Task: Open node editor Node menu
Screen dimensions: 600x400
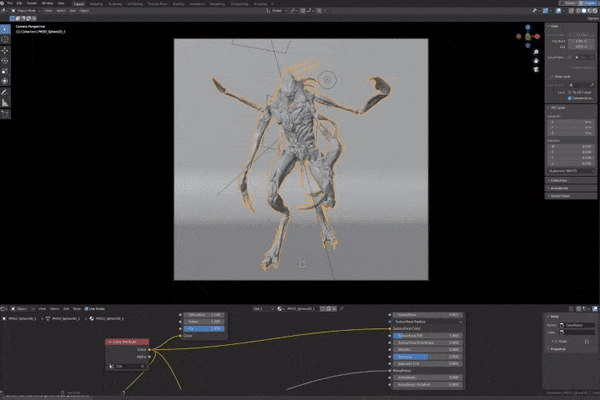Action: coord(77,309)
